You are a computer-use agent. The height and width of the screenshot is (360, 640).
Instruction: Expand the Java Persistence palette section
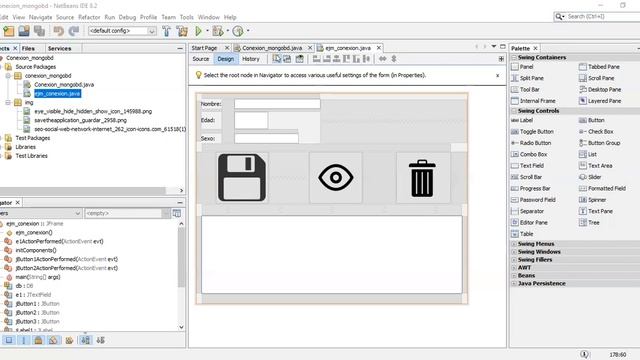[514, 283]
